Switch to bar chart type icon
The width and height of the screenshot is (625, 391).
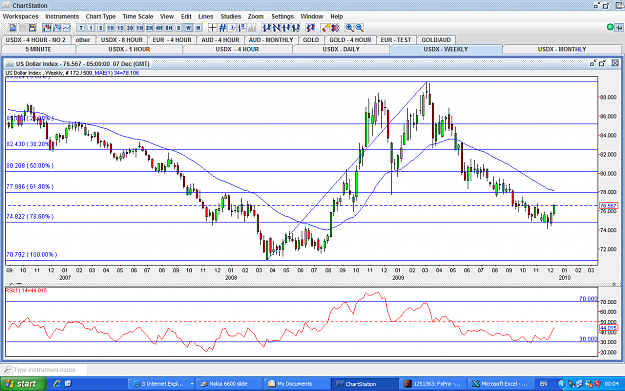click(x=57, y=28)
